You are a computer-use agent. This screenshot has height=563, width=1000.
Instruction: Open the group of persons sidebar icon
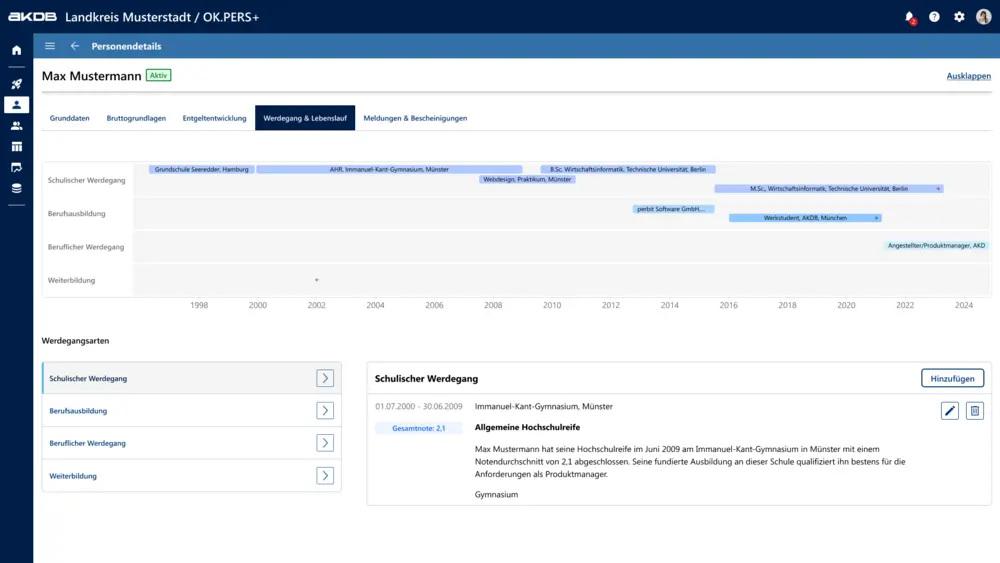[x=16, y=126]
